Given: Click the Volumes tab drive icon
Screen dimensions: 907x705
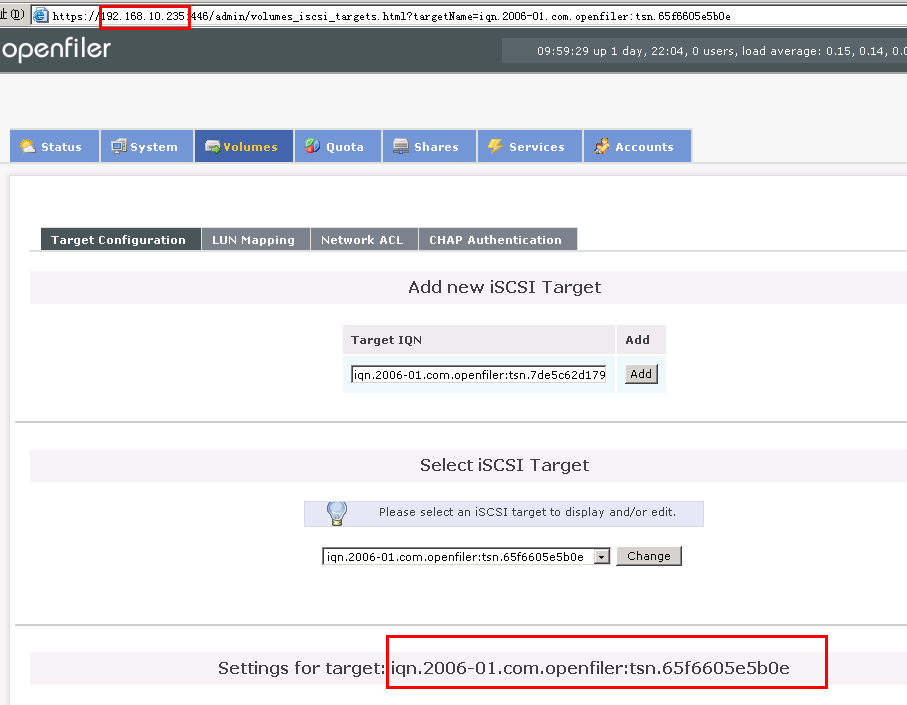Looking at the screenshot, I should 212,146.
